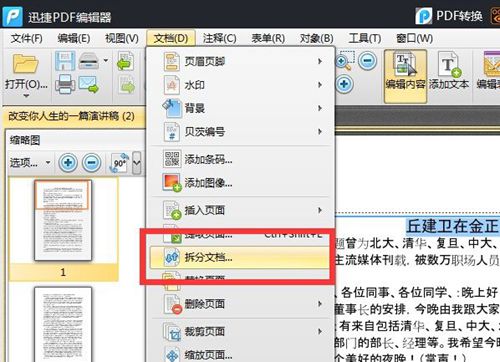Zoom in thumbnails with plus icon
The height and width of the screenshot is (362, 500).
pos(68,163)
